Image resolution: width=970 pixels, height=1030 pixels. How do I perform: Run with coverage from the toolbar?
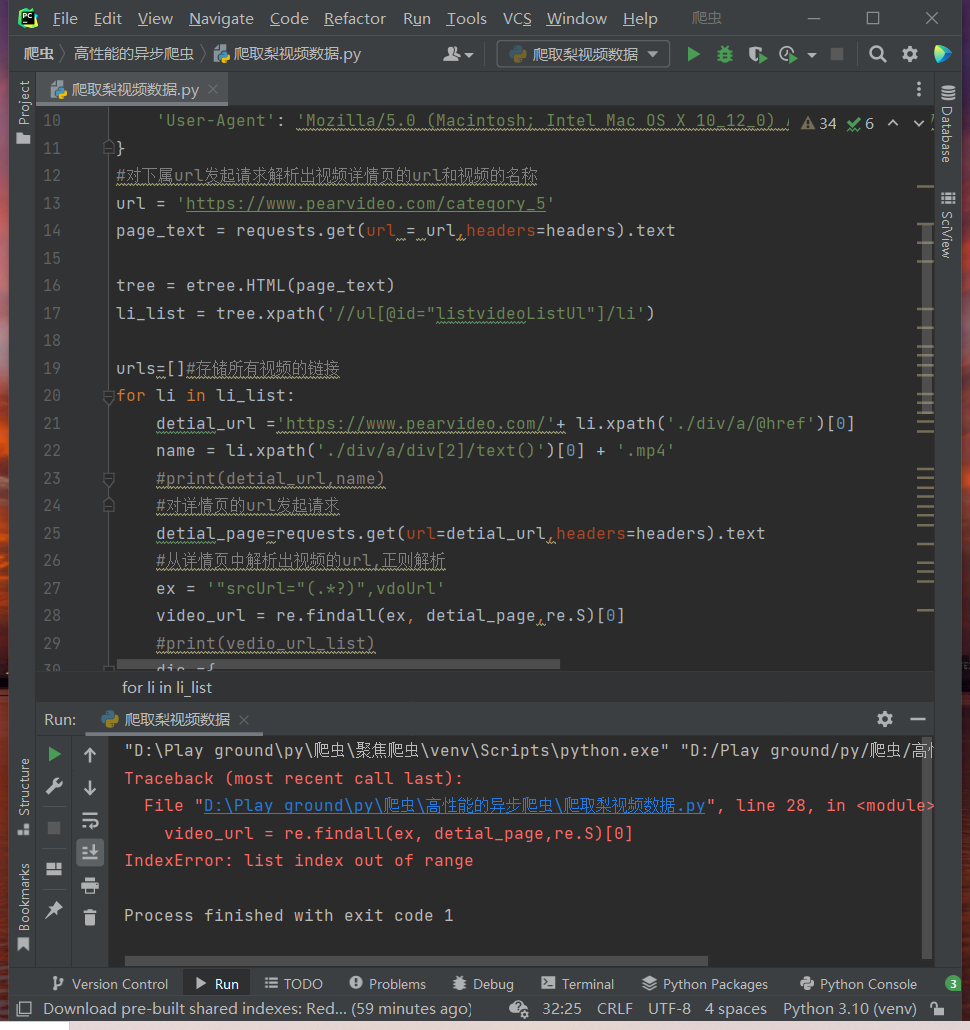point(757,54)
